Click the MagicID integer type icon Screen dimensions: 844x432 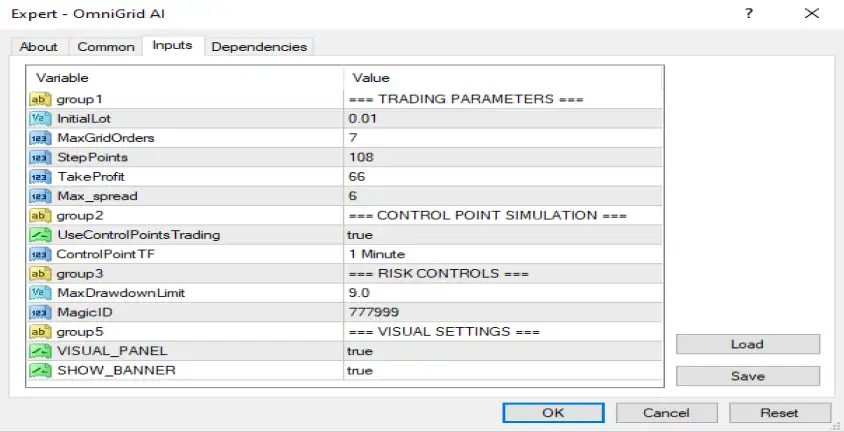click(40, 312)
